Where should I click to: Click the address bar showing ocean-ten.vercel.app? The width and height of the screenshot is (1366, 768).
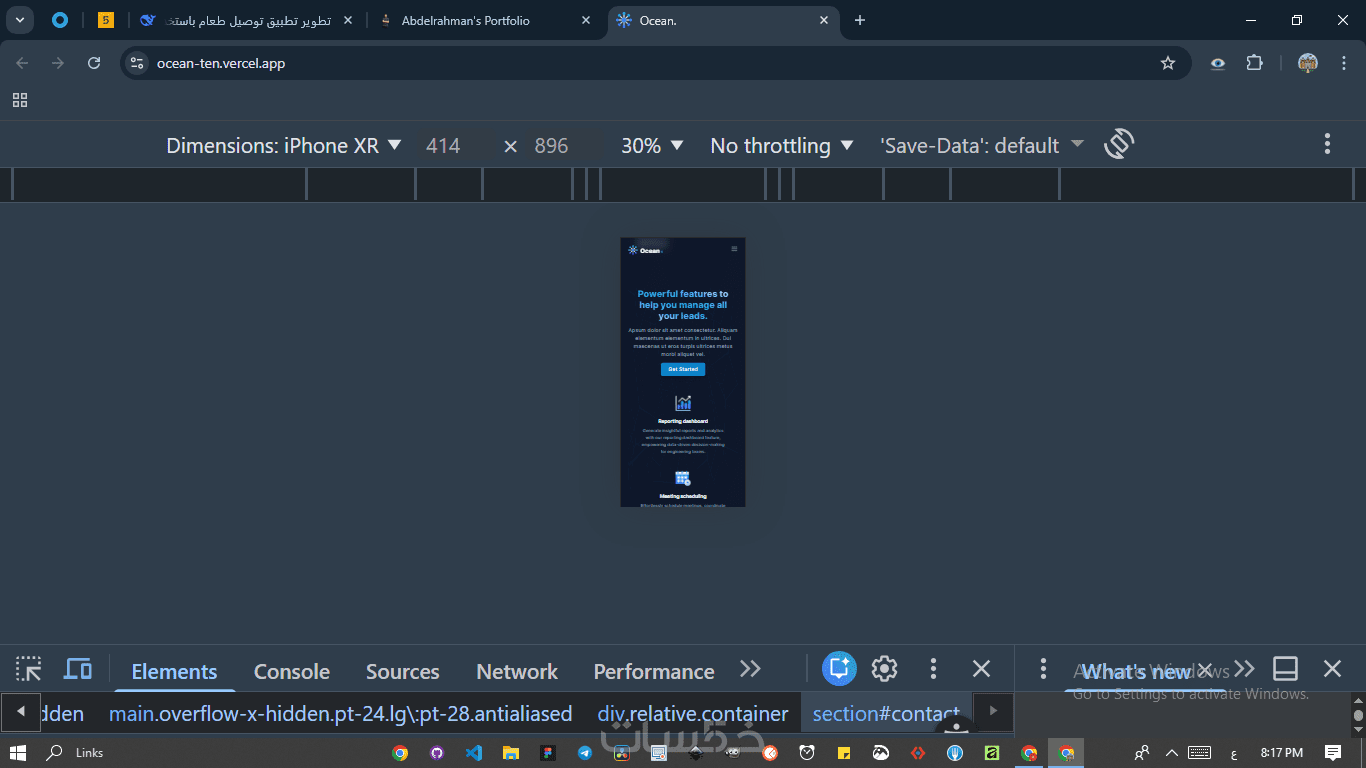coord(656,63)
